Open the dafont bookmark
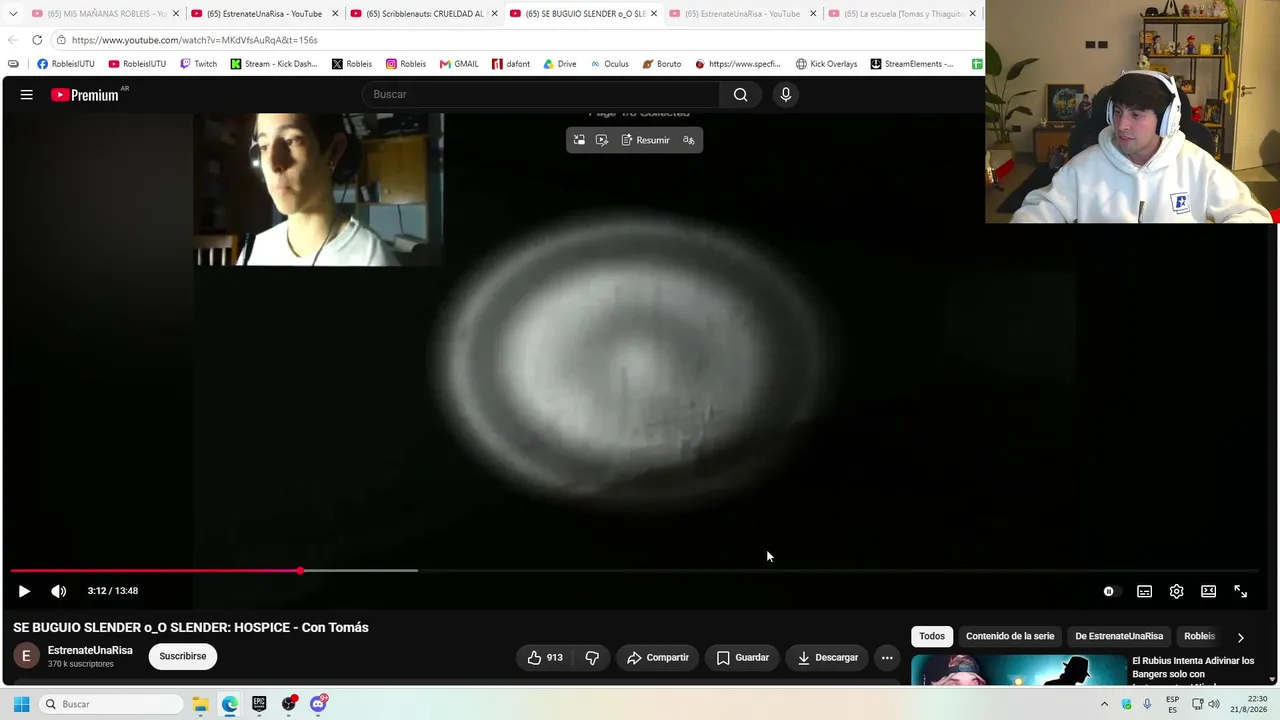Image resolution: width=1280 pixels, height=720 pixels. 511,64
